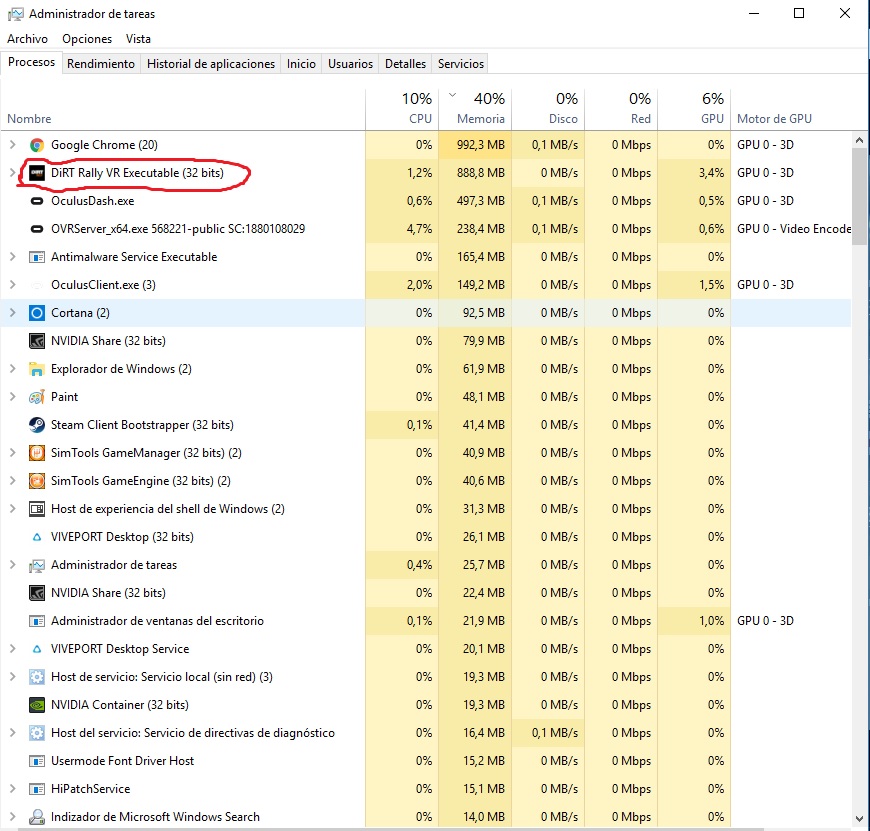
Task: Expand the Google Chrome (20) process group
Action: [13, 145]
